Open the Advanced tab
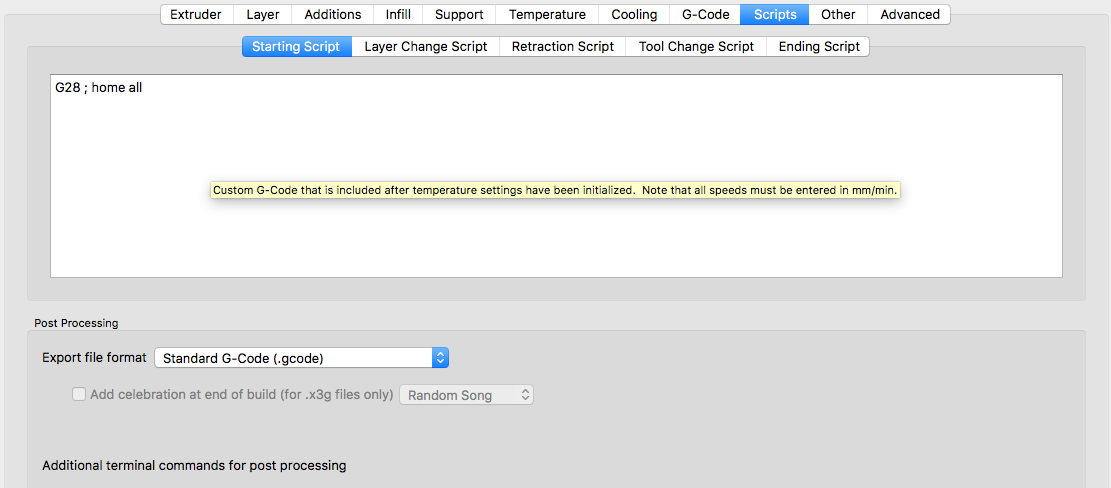Screen dimensions: 1111x488 [x=910, y=14]
